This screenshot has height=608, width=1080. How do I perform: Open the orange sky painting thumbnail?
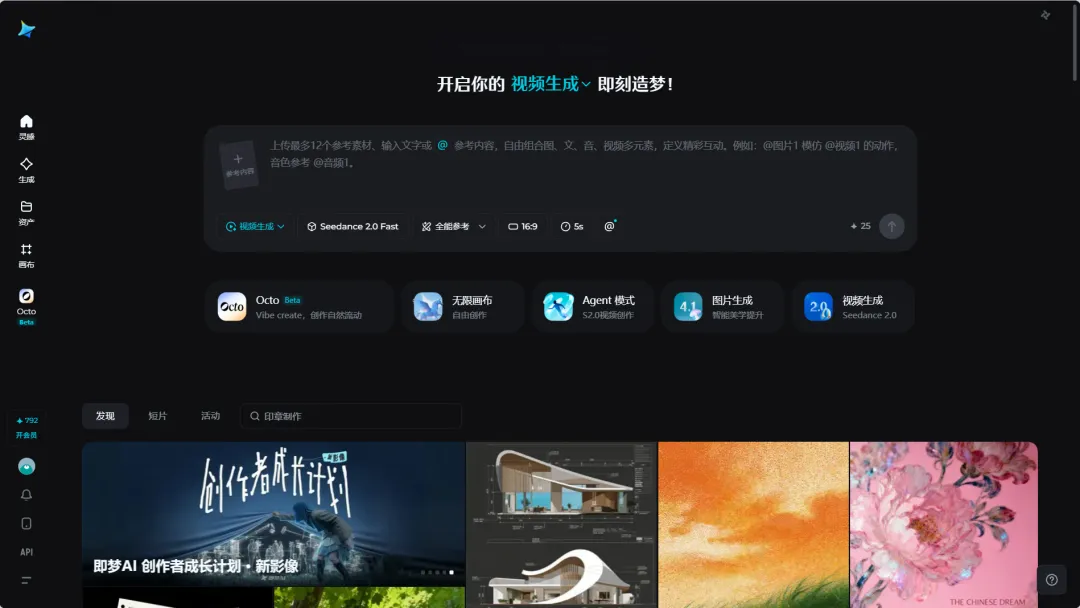(754, 525)
